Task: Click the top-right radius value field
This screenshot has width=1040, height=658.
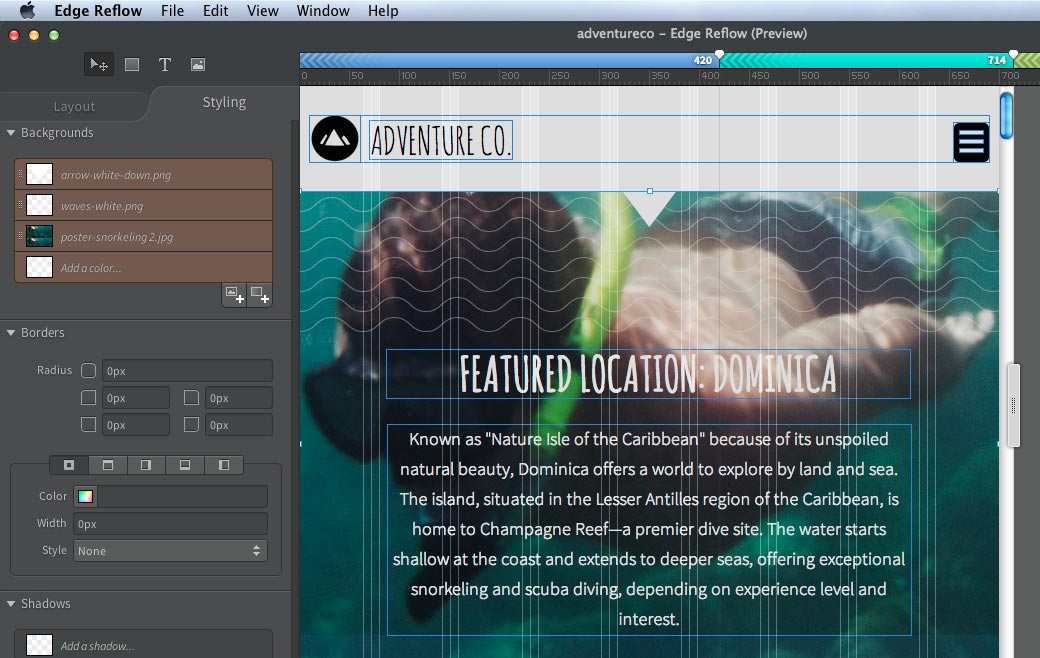Action: (239, 397)
